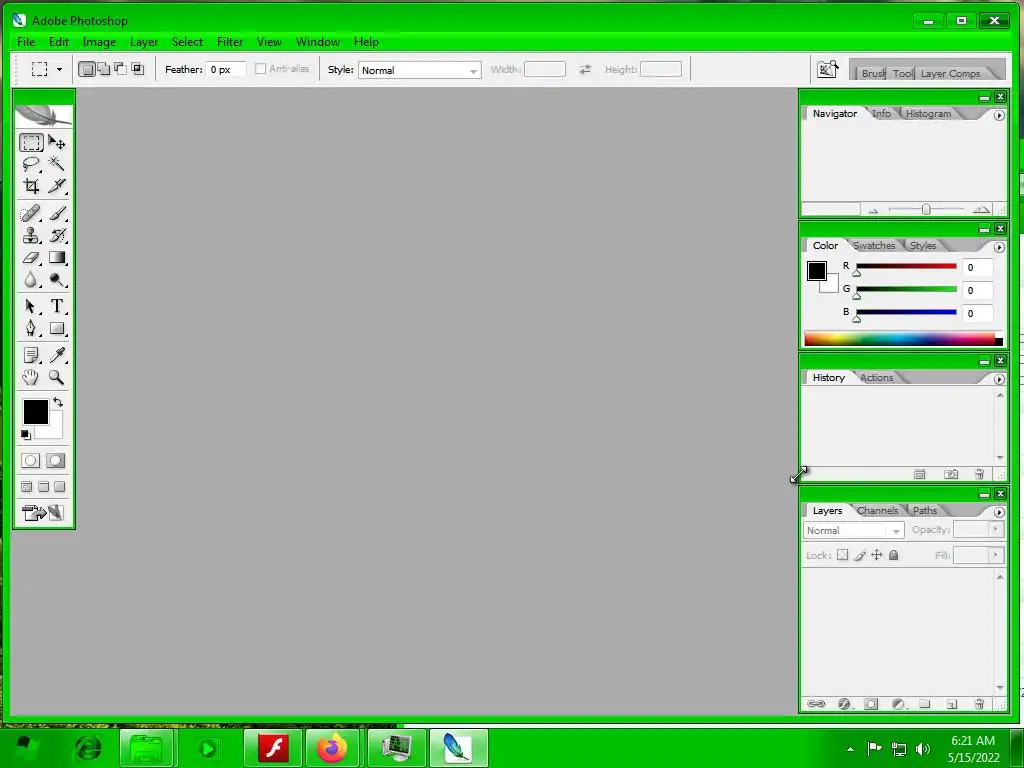Switch to the Swatches tab
The height and width of the screenshot is (768, 1024).
pos(874,246)
